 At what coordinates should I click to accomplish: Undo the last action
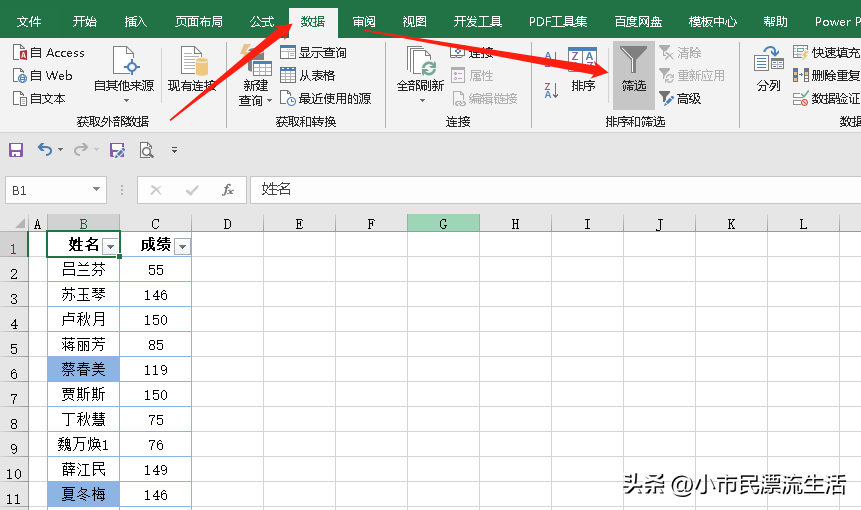[x=44, y=149]
